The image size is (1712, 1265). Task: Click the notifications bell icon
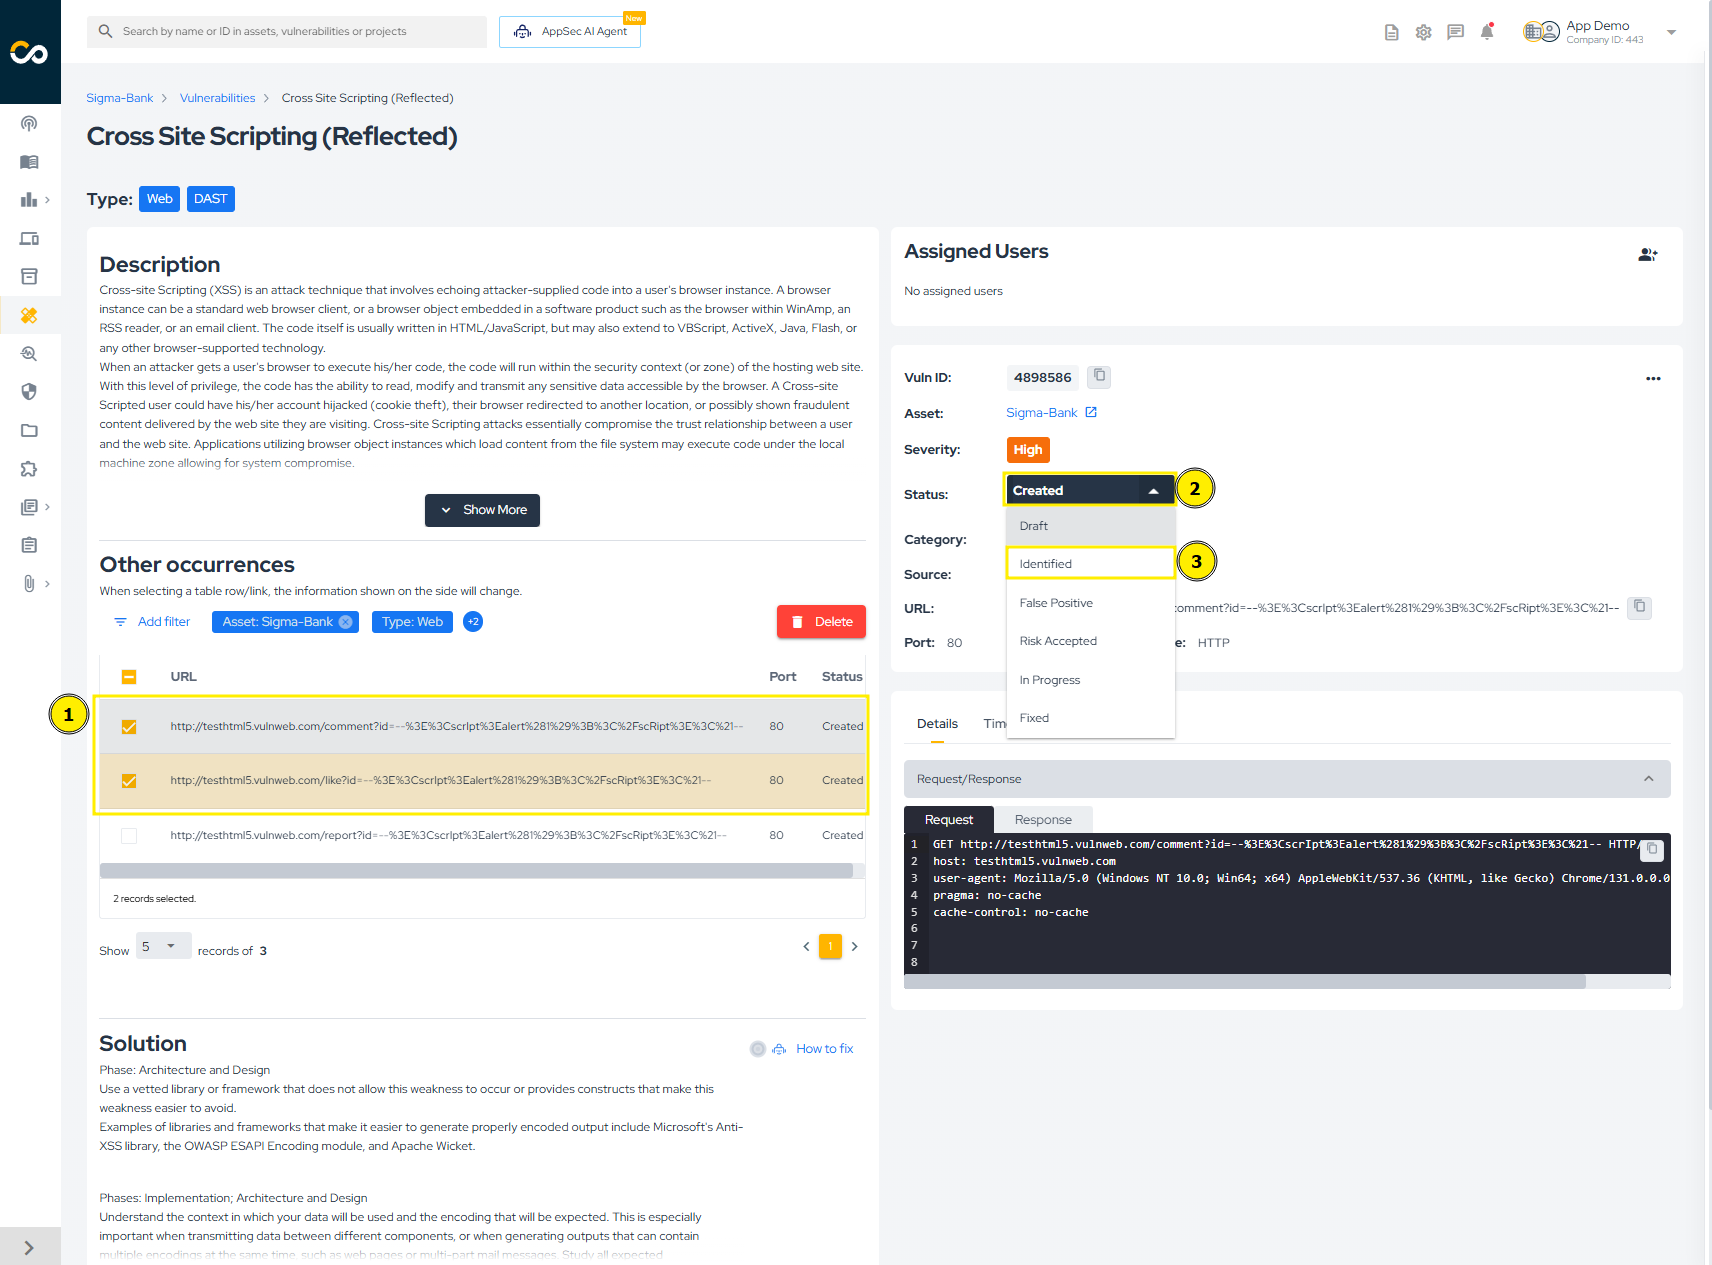click(1487, 32)
